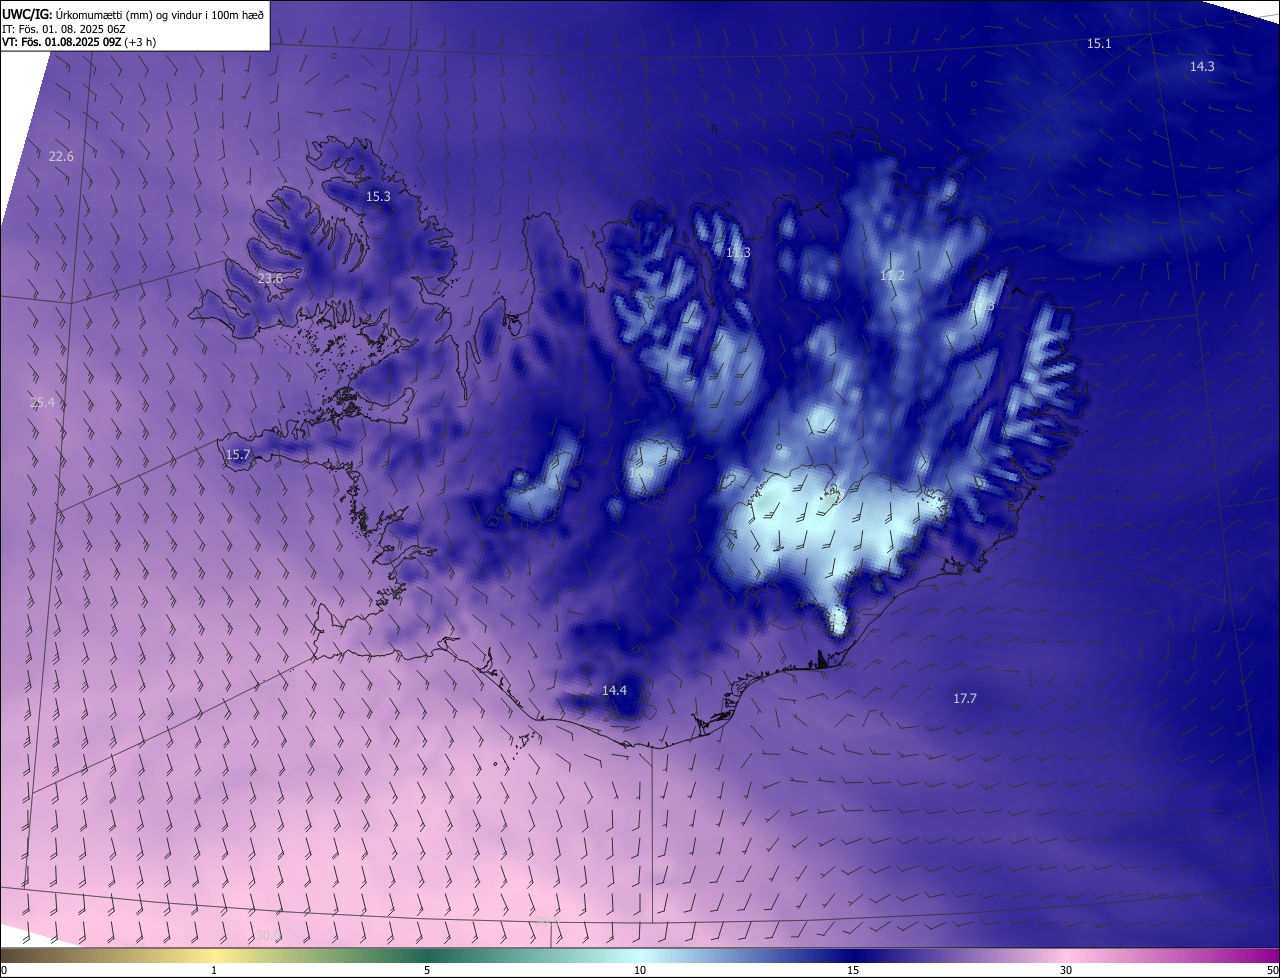This screenshot has height=978, width=1280.
Task: Click the 11.3 value label
Action: [x=738, y=253]
